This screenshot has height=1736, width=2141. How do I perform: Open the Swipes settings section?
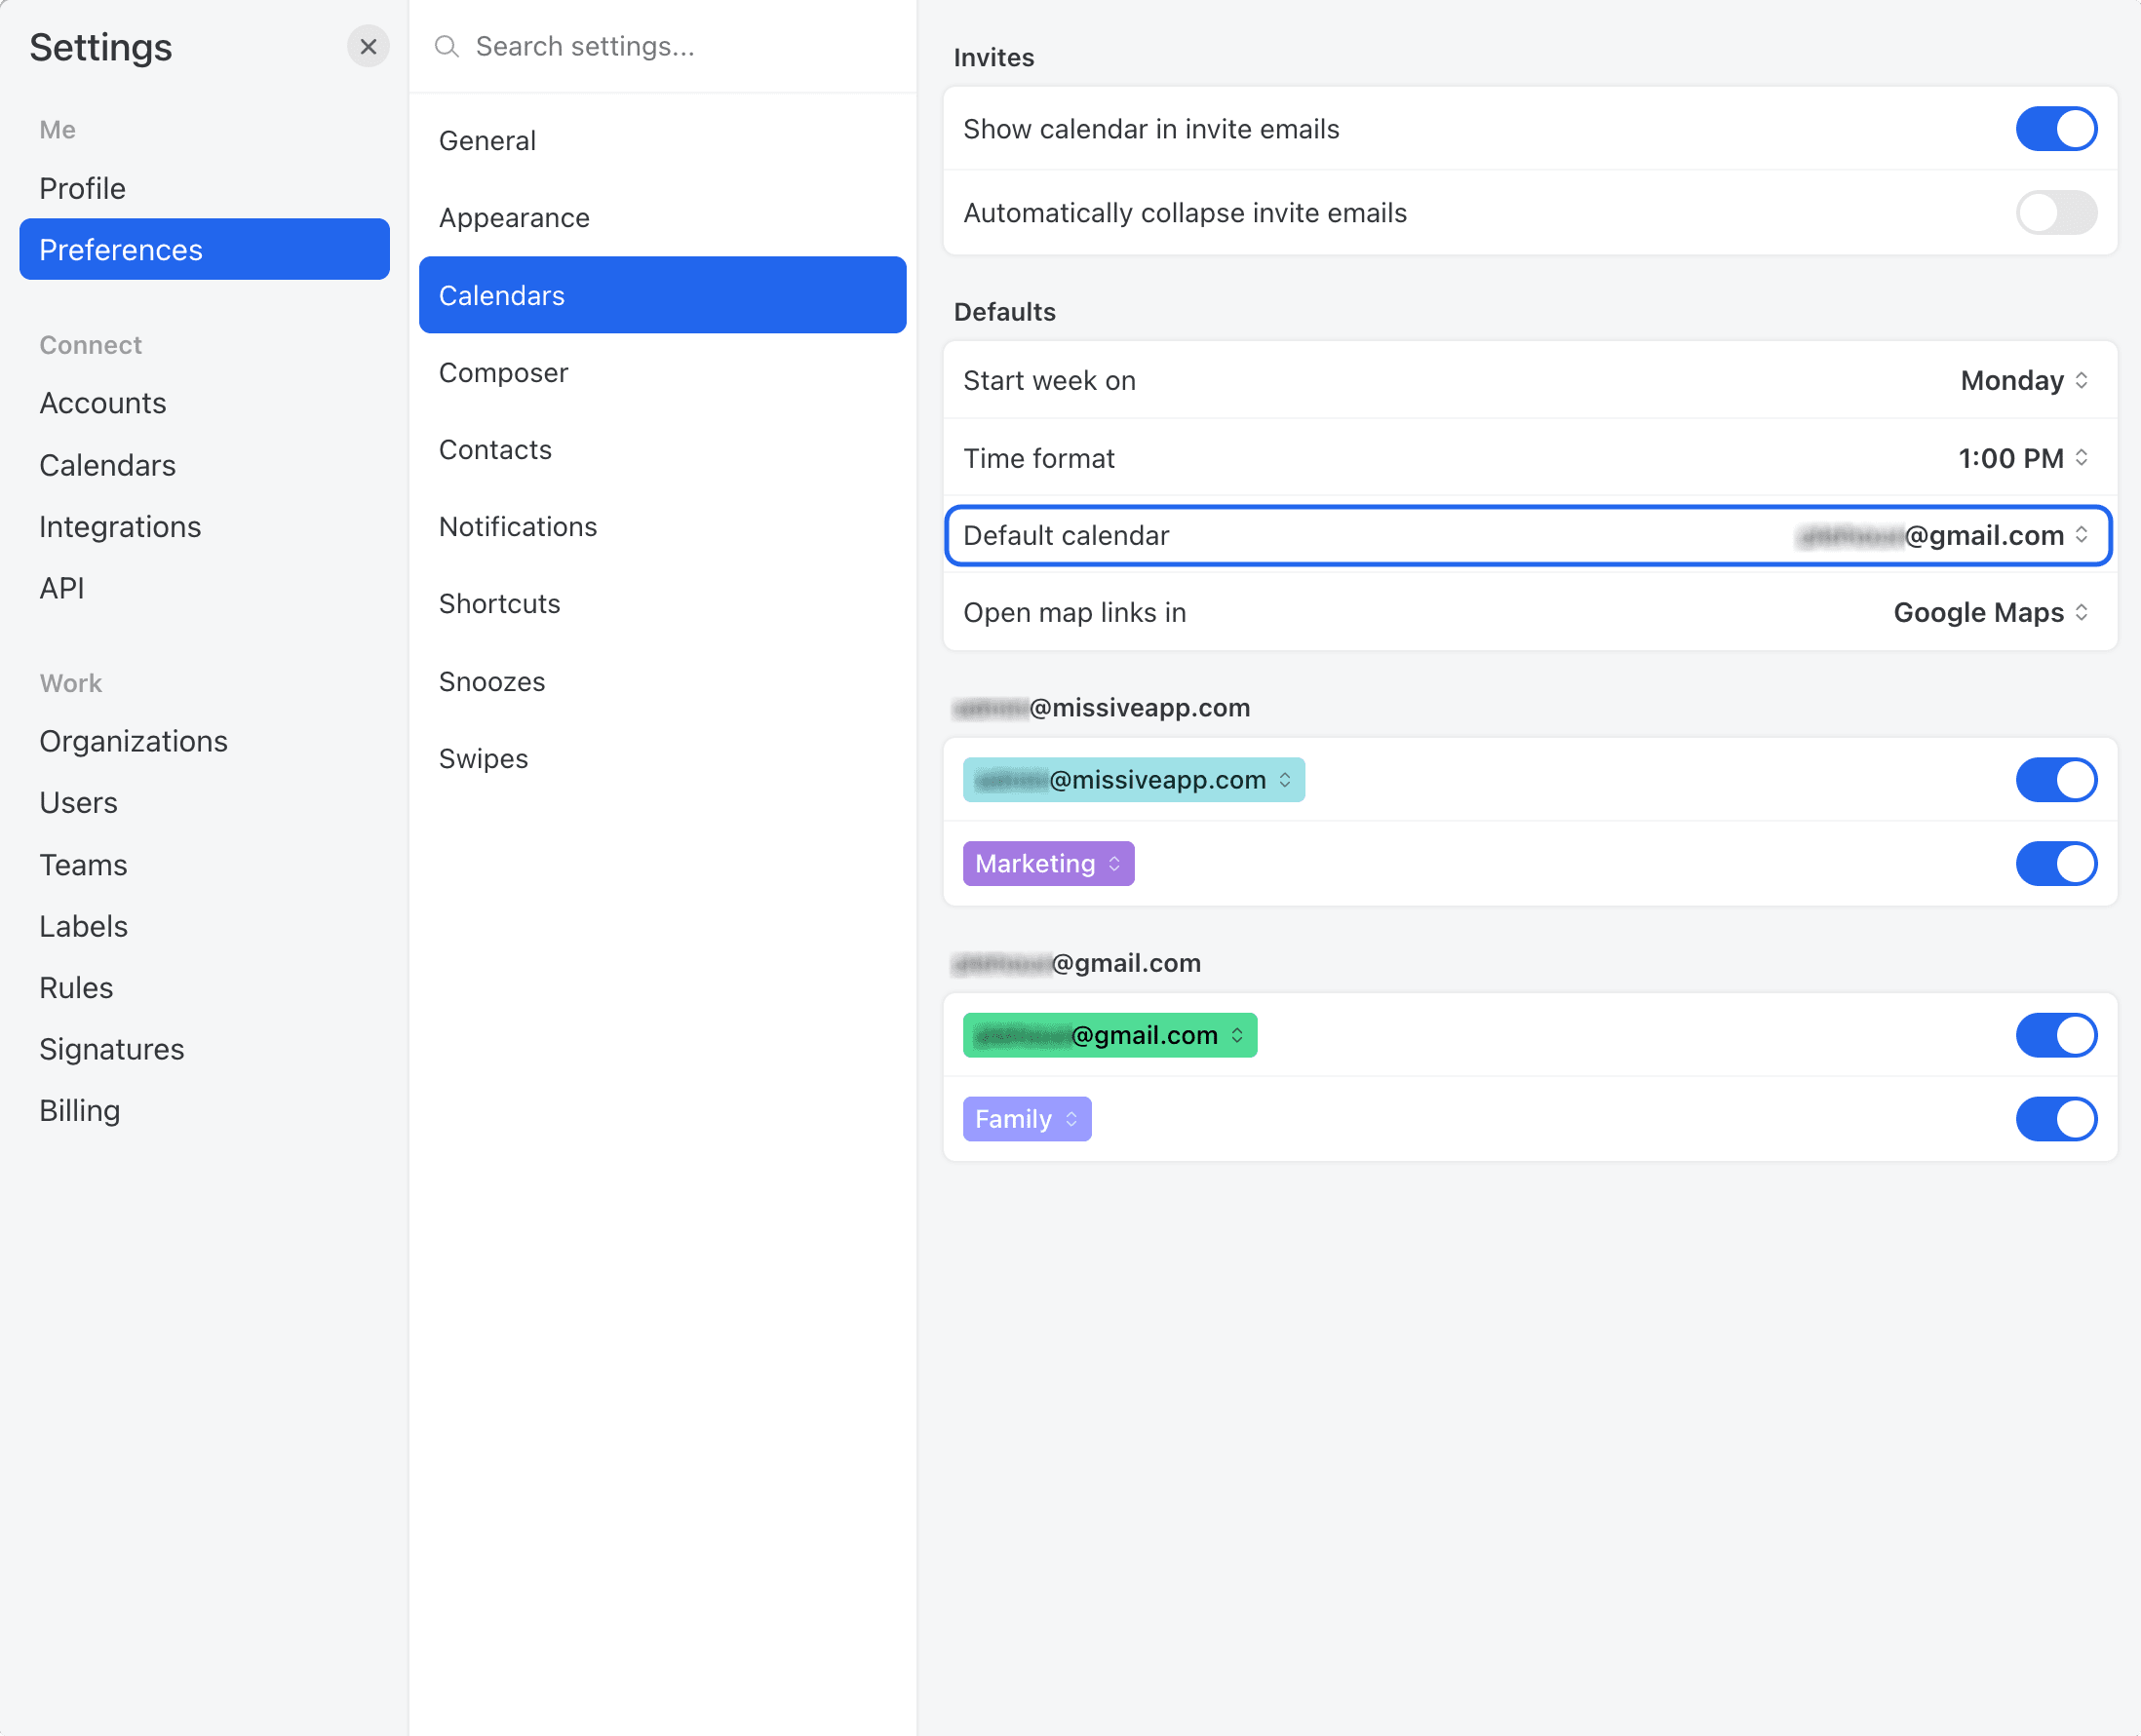click(483, 758)
